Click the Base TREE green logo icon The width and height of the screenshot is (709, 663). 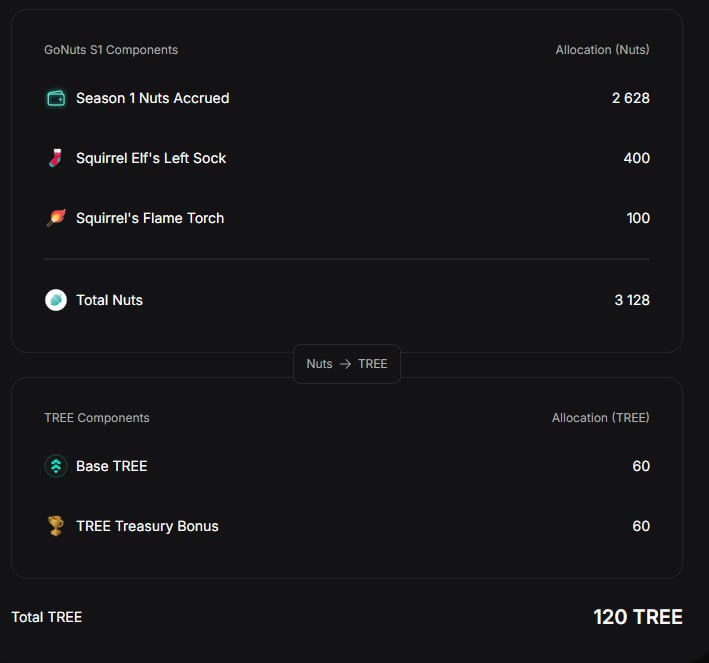point(56,466)
